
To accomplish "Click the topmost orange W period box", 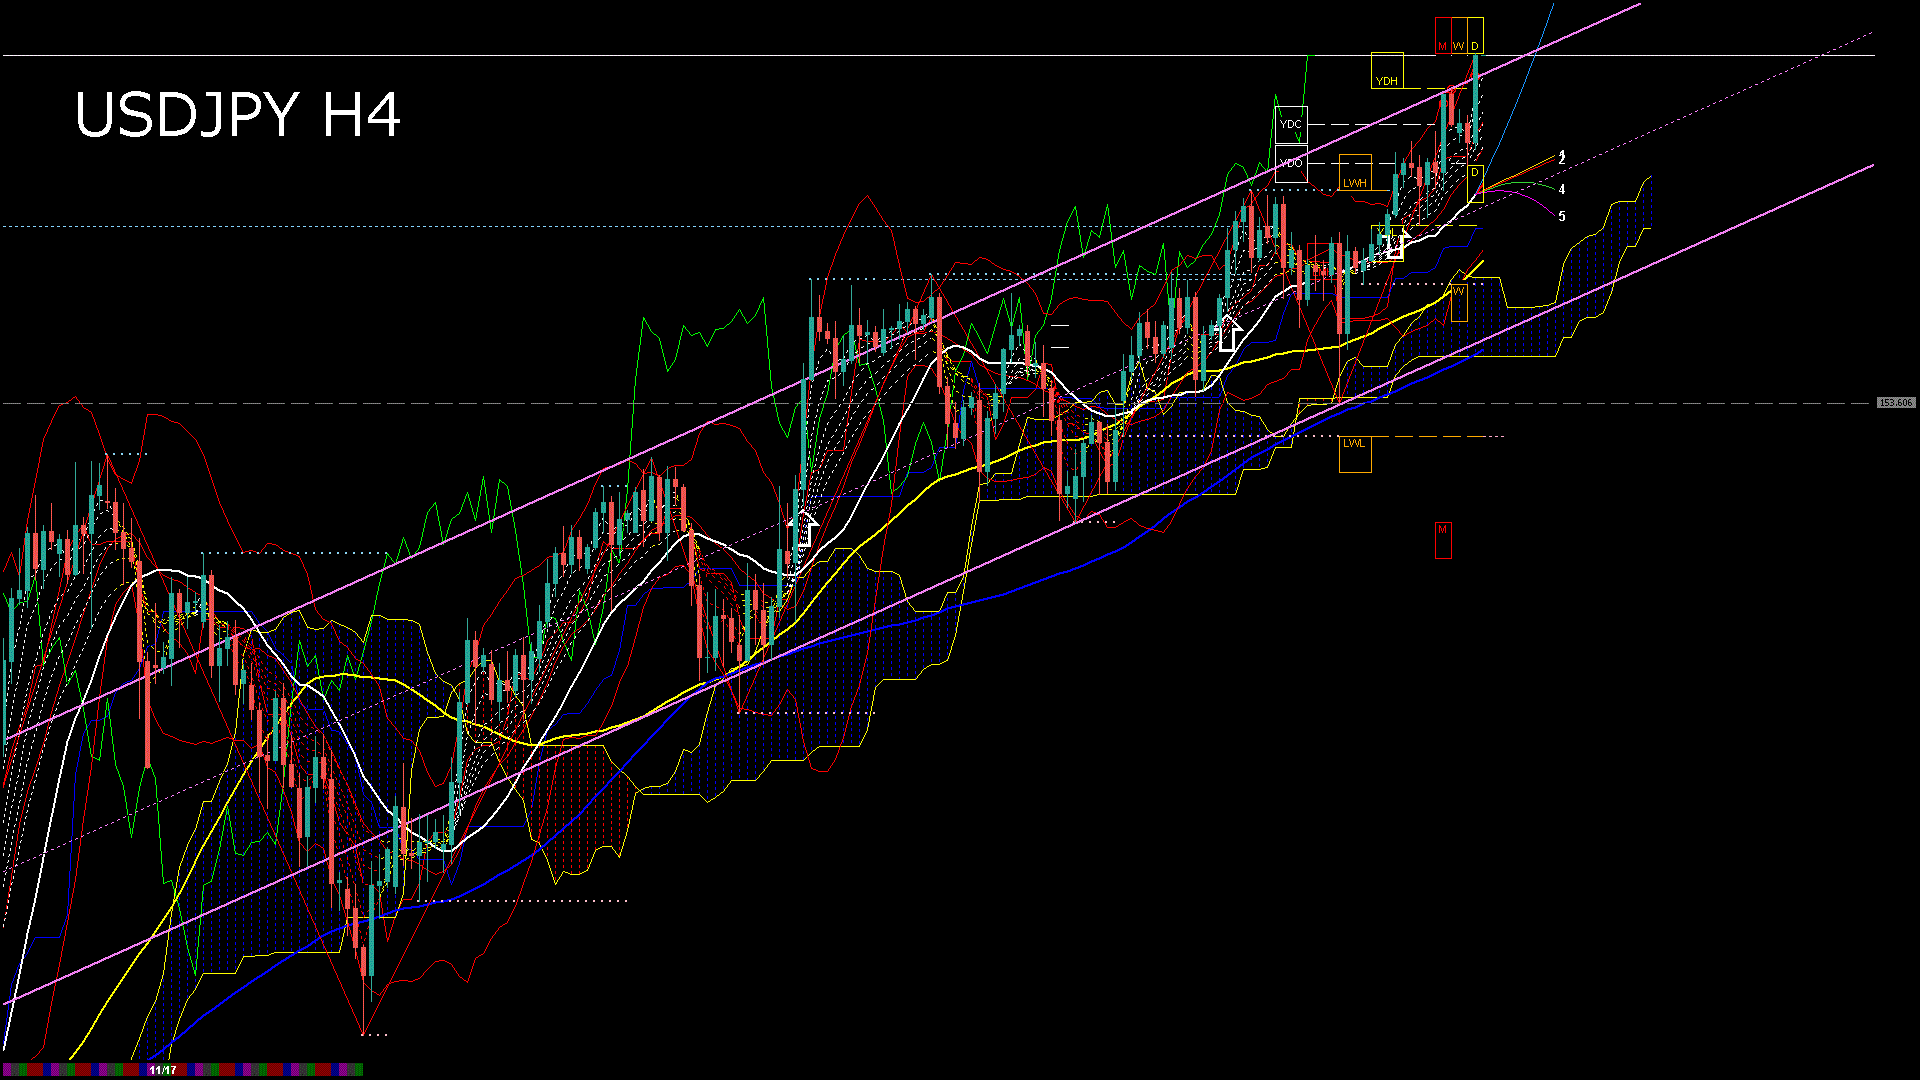I will tap(1458, 37).
